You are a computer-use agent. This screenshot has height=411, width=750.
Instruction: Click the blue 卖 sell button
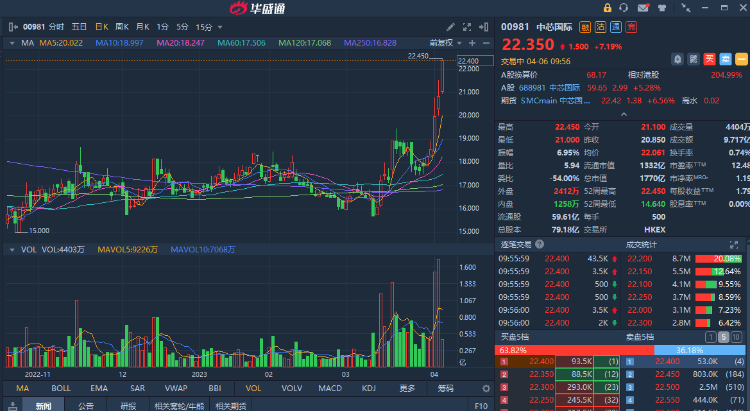coord(725,59)
